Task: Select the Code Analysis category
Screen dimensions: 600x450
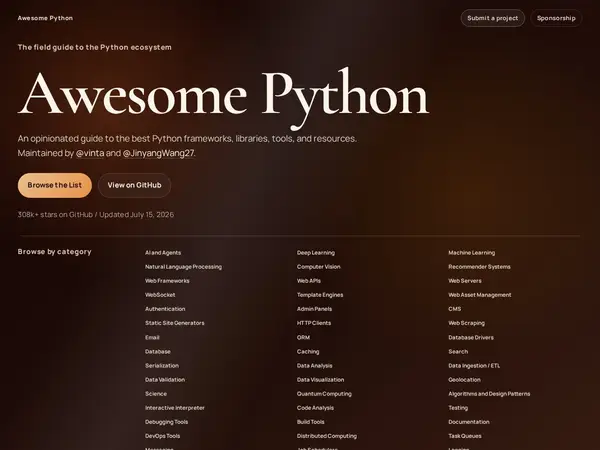Action: click(x=315, y=408)
